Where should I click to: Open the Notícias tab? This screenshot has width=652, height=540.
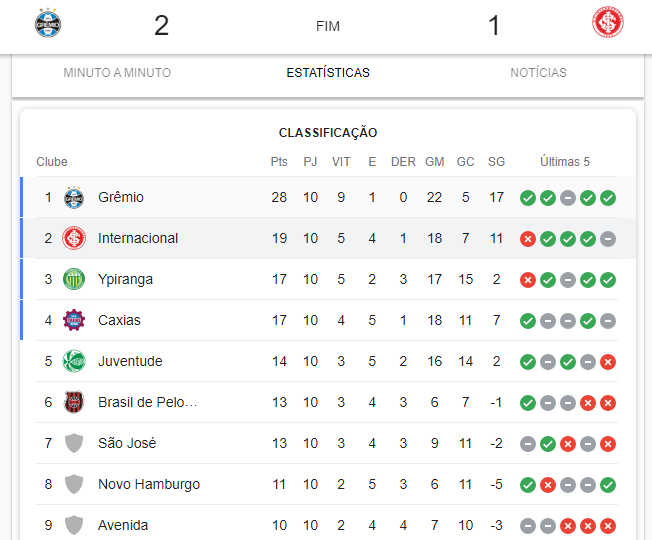click(538, 73)
